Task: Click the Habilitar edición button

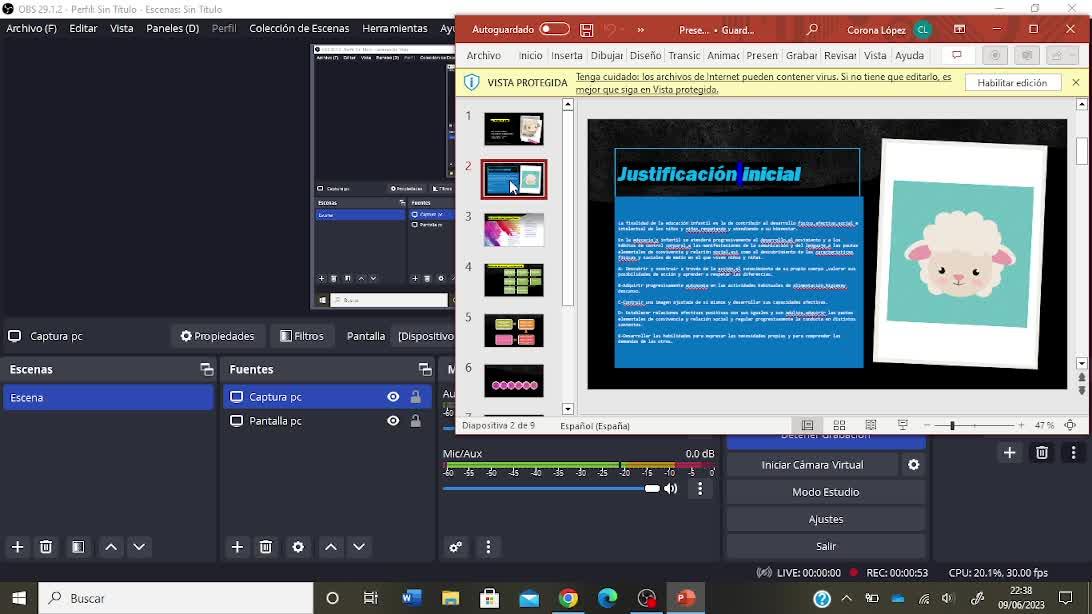Action: [x=1012, y=83]
